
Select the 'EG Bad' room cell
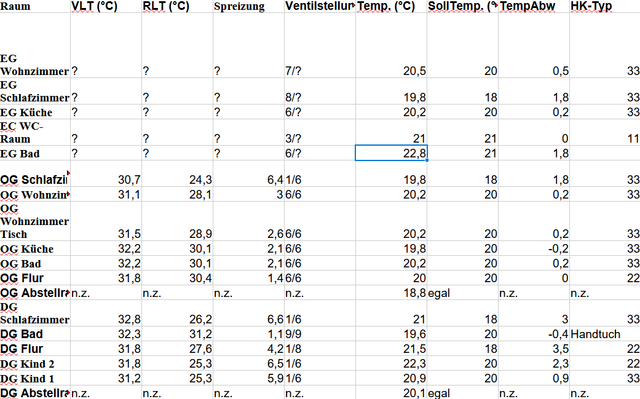tap(35, 153)
